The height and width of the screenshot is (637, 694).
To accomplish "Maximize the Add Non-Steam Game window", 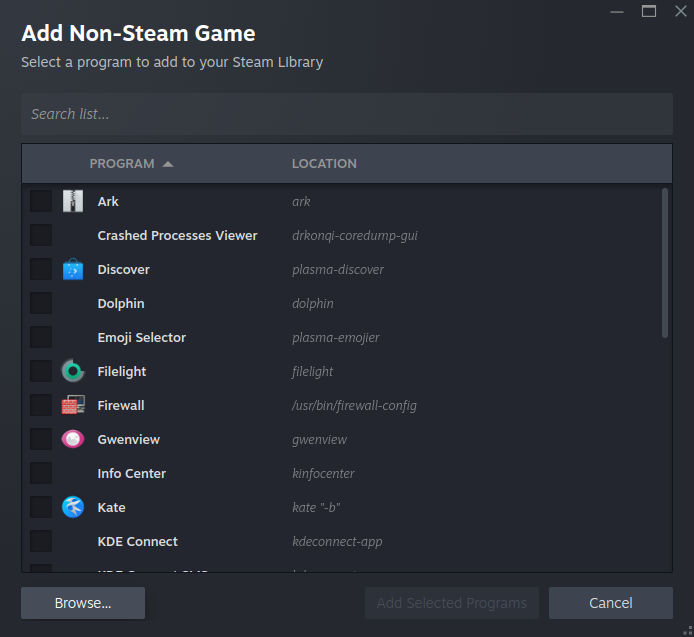I will tap(649, 11).
